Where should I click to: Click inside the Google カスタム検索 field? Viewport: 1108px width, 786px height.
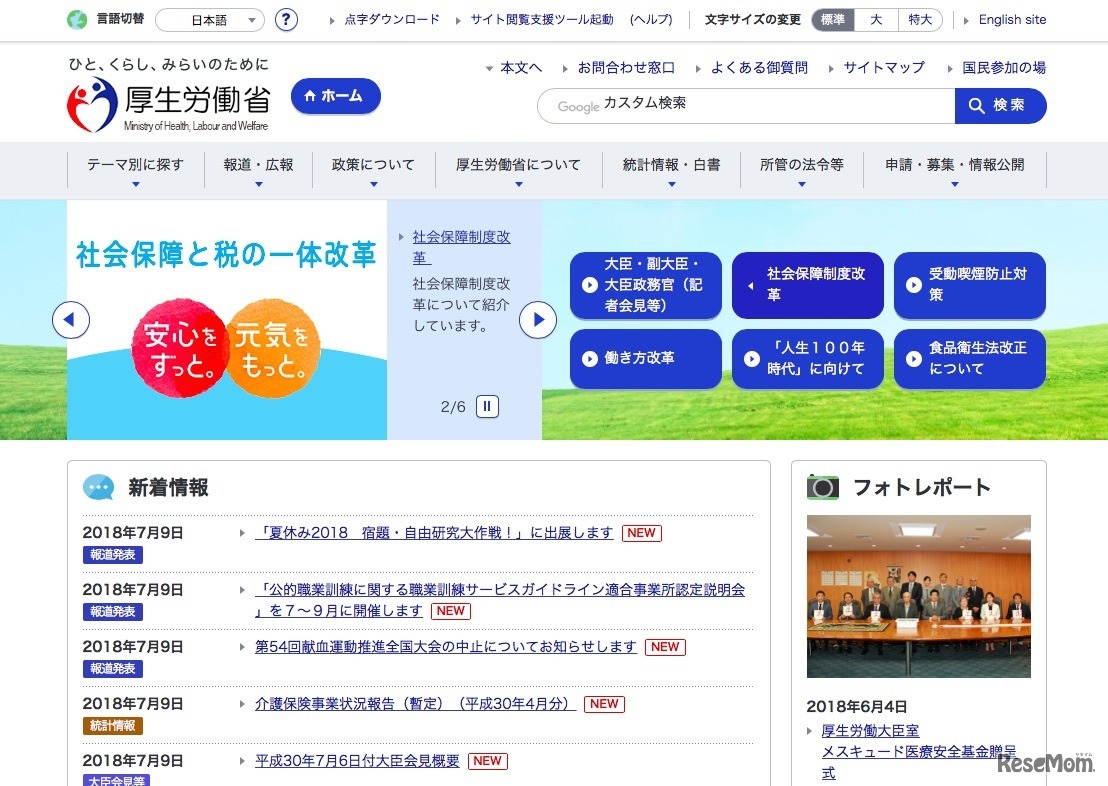(x=745, y=105)
